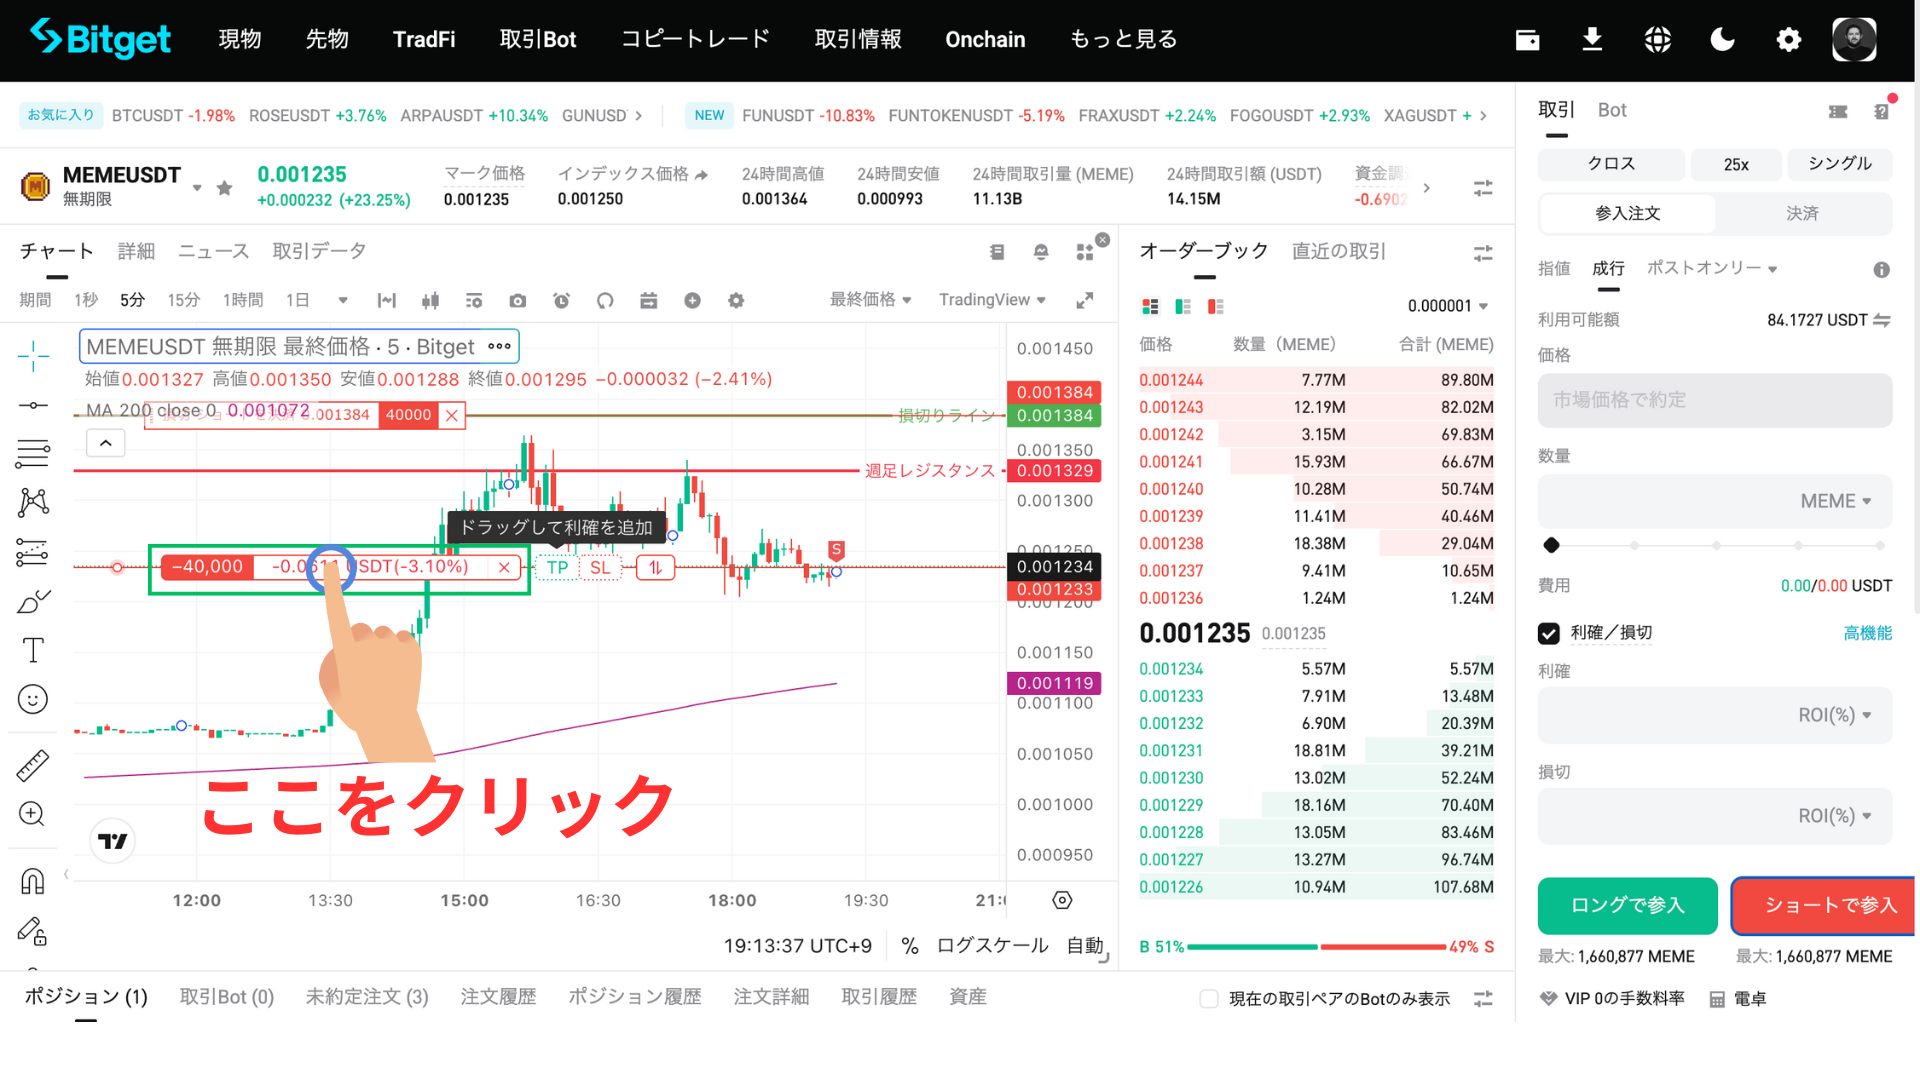Select the ruler measure tool

[33, 766]
